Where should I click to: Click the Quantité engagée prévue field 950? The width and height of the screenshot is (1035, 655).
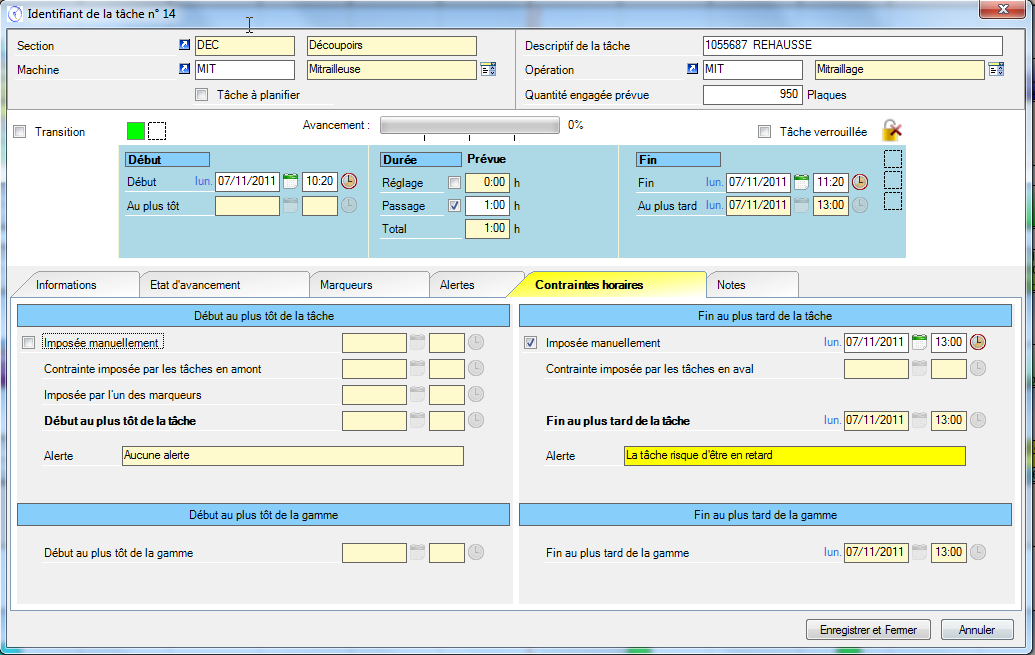tap(752, 94)
